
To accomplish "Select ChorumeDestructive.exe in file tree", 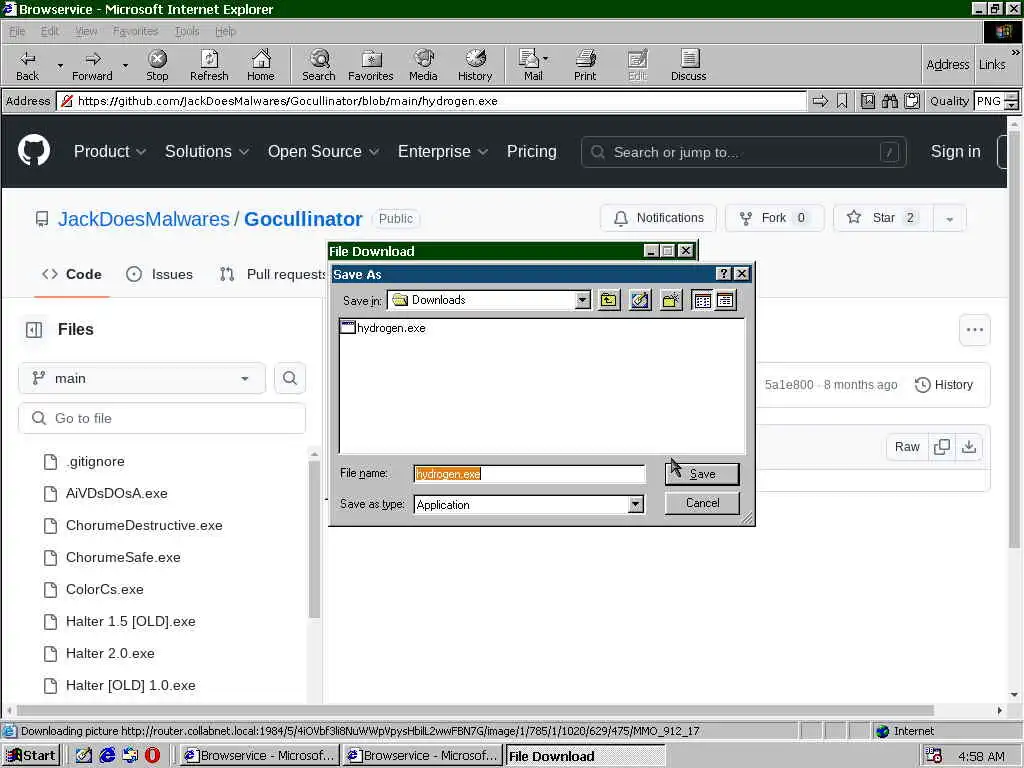I will 133,526.
